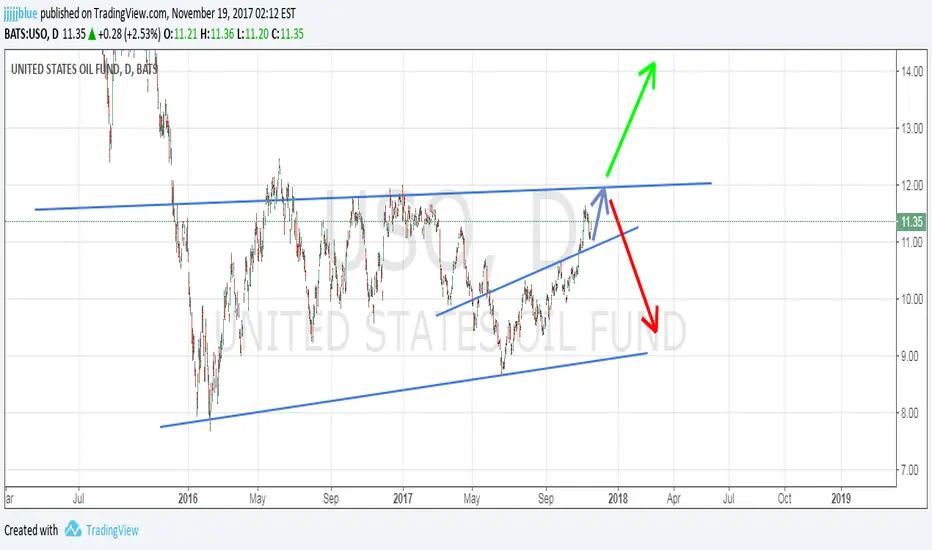The height and width of the screenshot is (550, 932).
Task: Click the 13.00 price axis label
Action: (x=912, y=128)
